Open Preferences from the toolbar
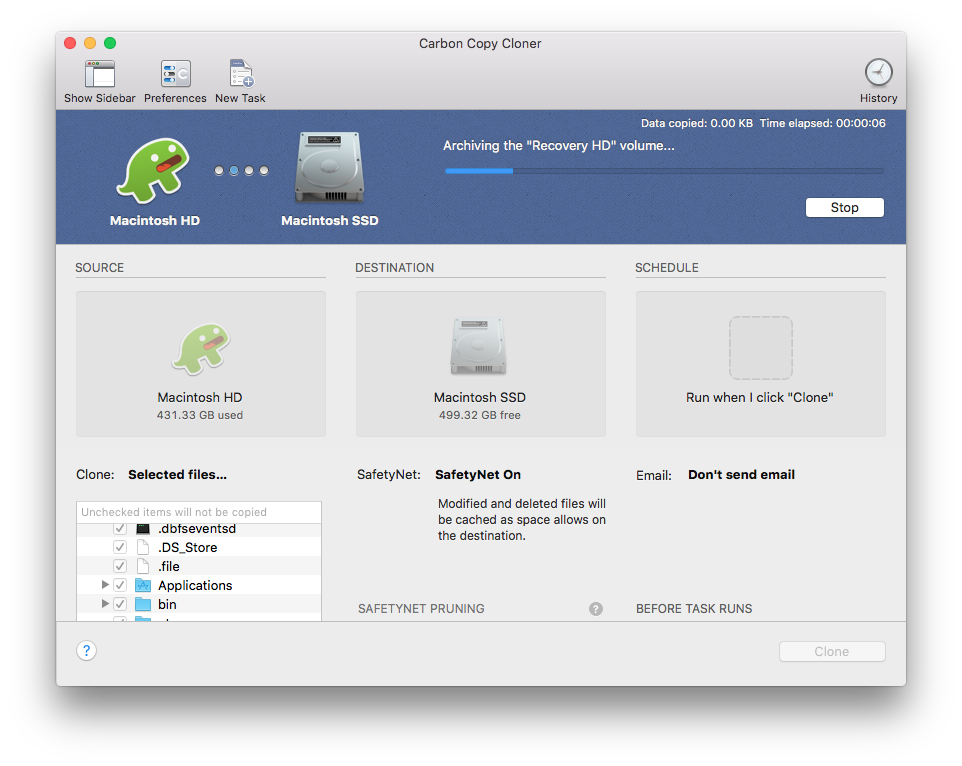The width and height of the screenshot is (962, 766). [175, 75]
